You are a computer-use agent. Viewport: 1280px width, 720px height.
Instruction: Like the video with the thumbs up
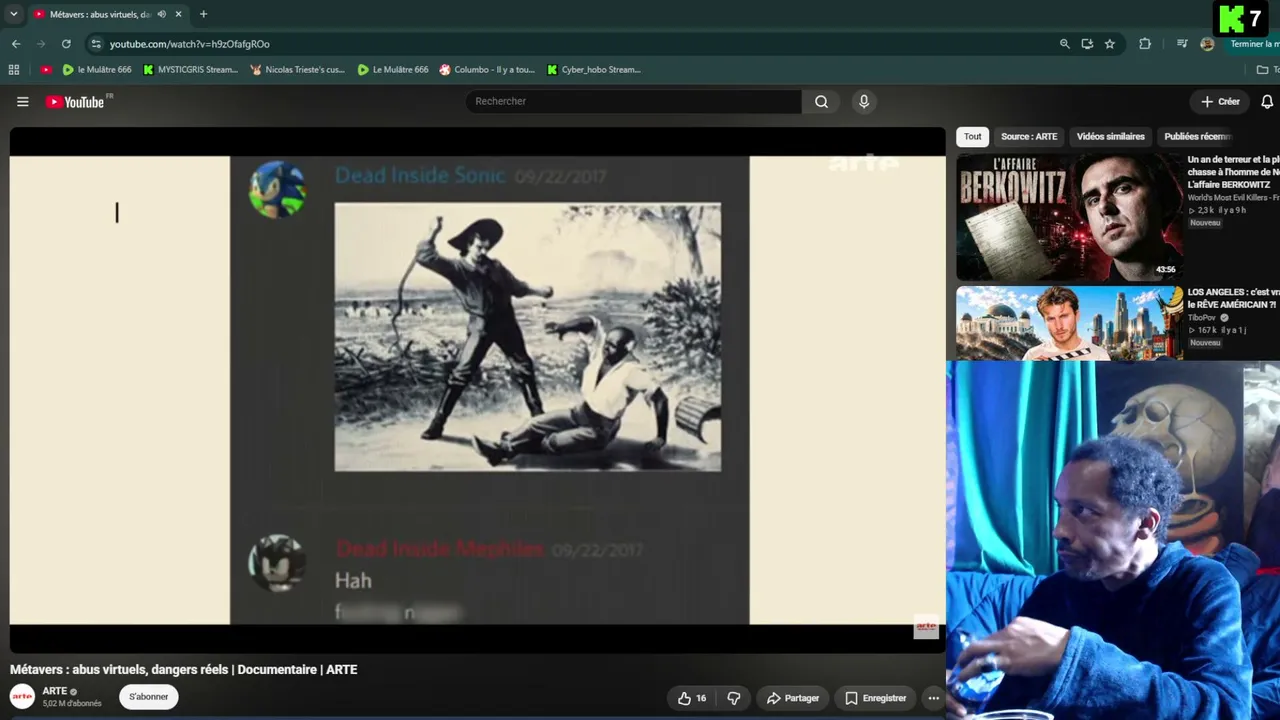click(x=692, y=698)
